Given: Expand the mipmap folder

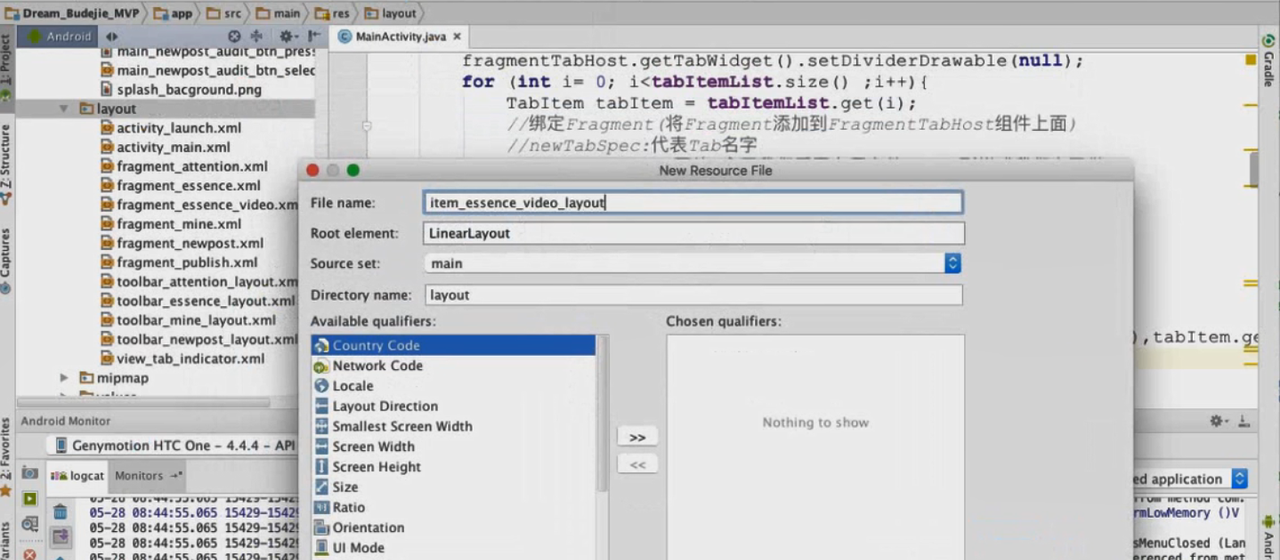Looking at the screenshot, I should (64, 378).
